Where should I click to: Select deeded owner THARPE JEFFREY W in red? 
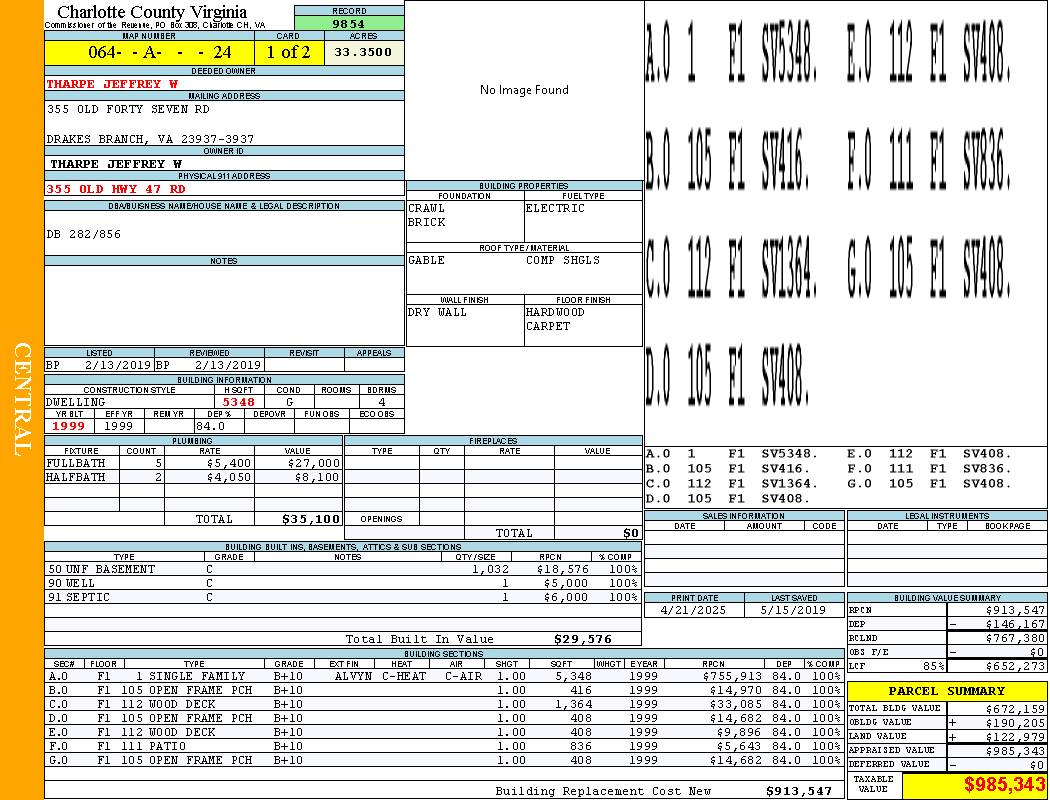112,84
